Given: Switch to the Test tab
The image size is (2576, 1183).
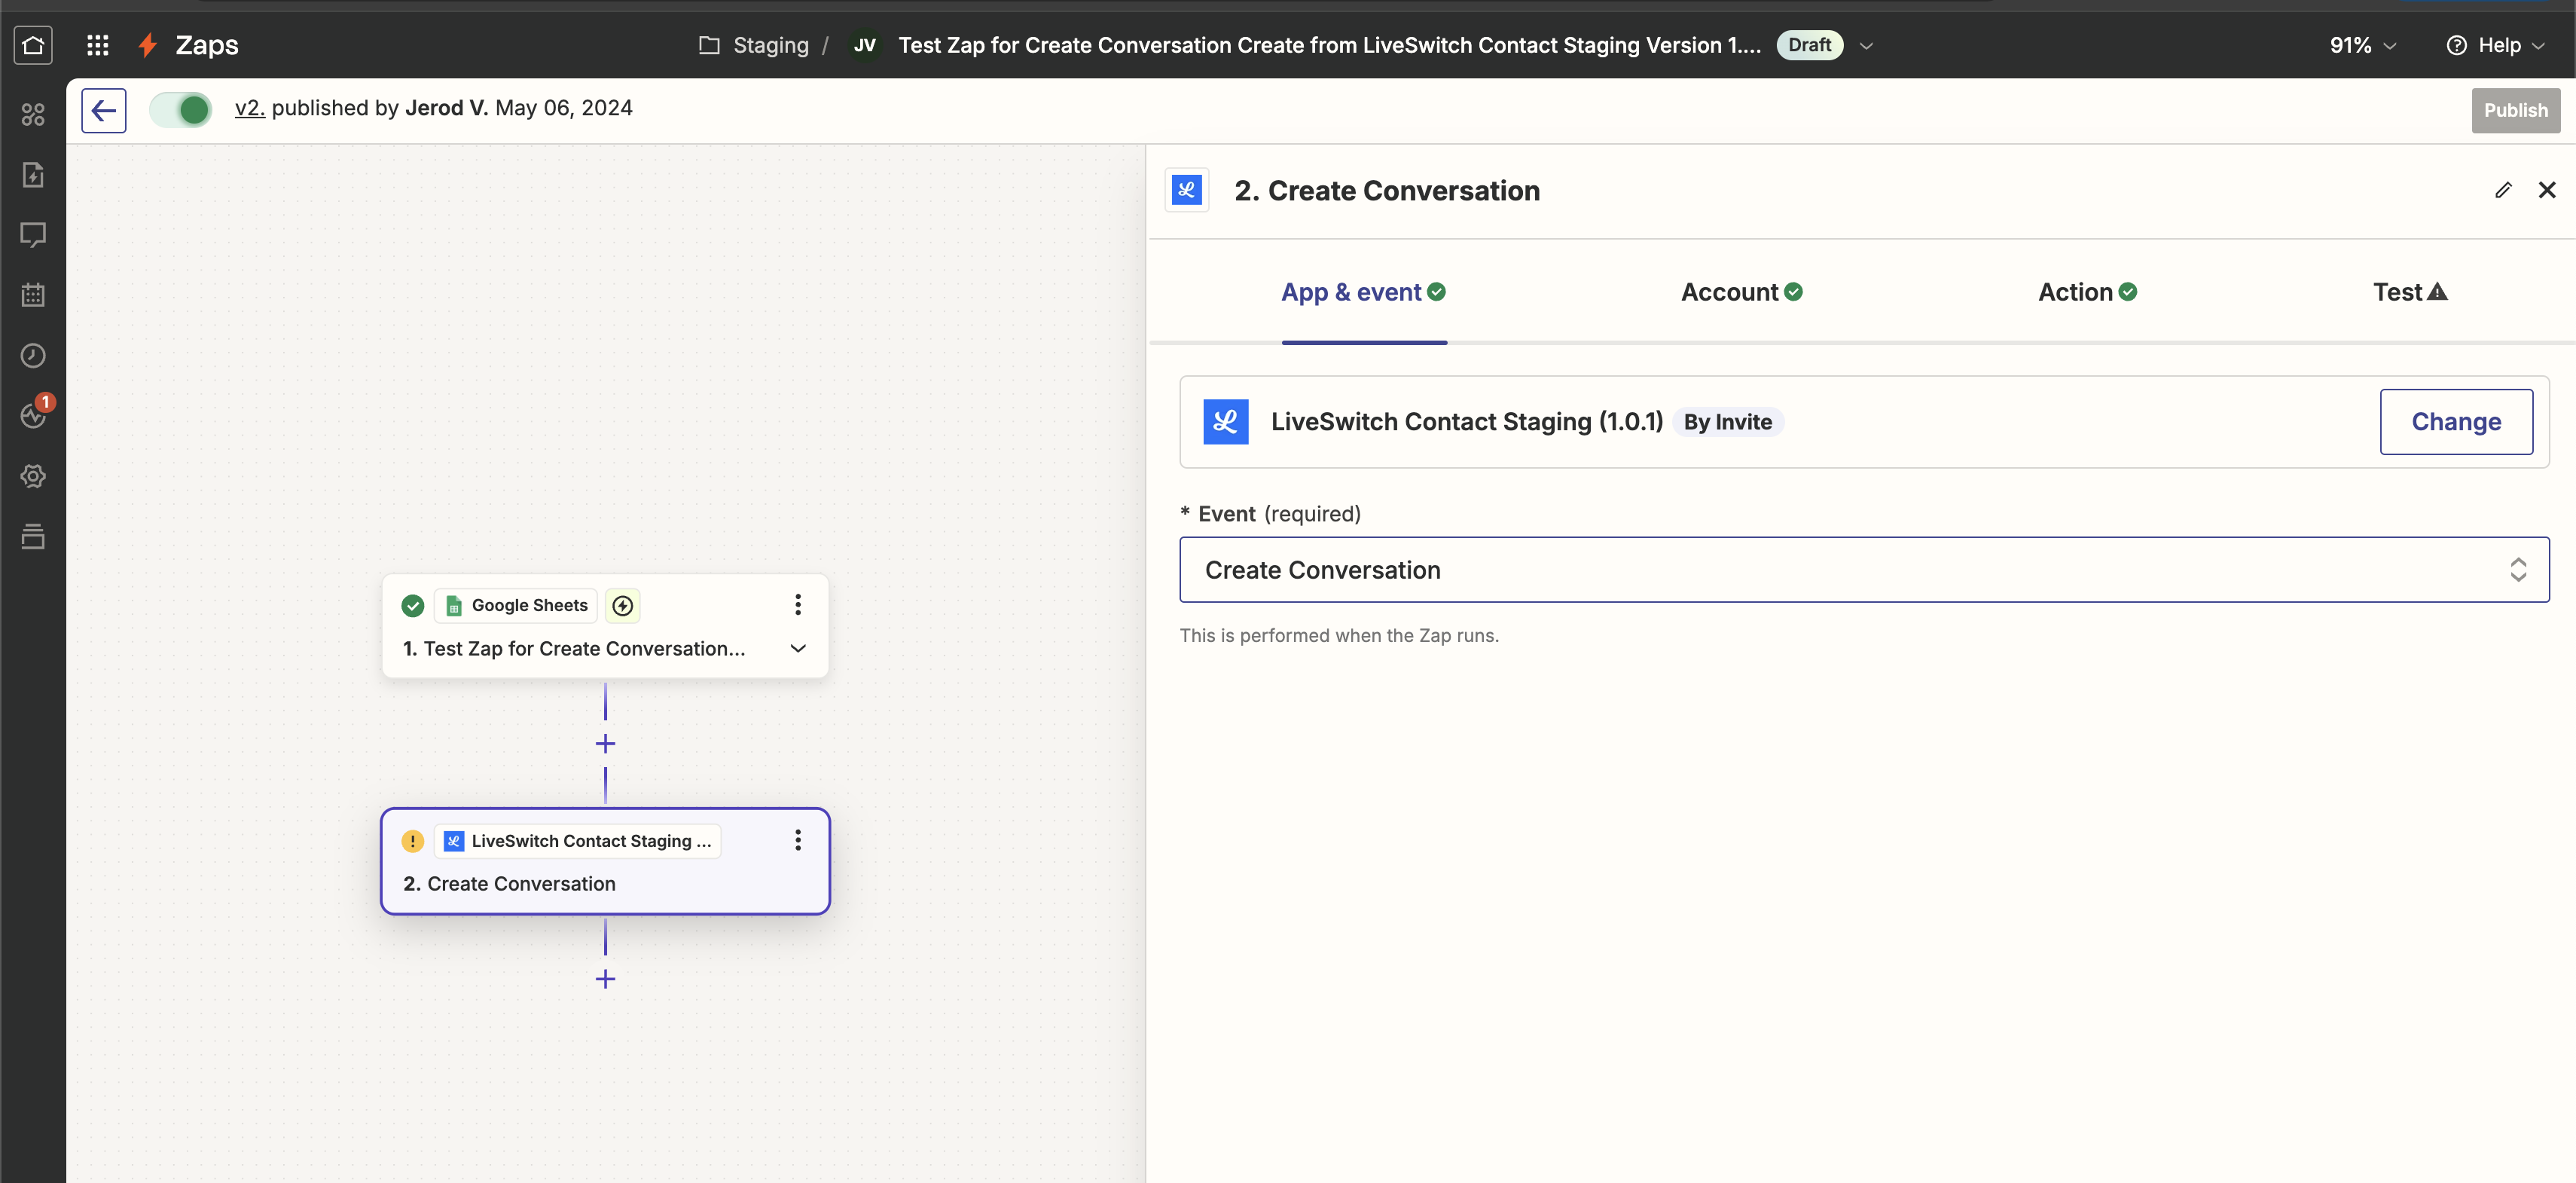Looking at the screenshot, I should [x=2410, y=292].
